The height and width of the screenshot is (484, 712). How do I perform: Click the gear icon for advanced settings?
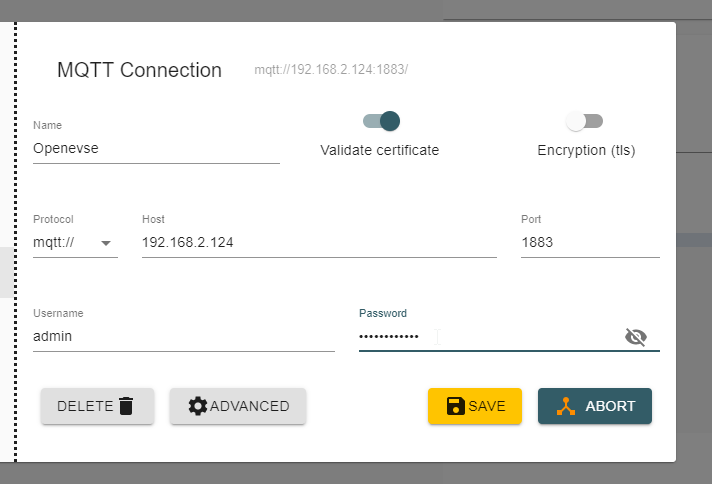pos(198,406)
